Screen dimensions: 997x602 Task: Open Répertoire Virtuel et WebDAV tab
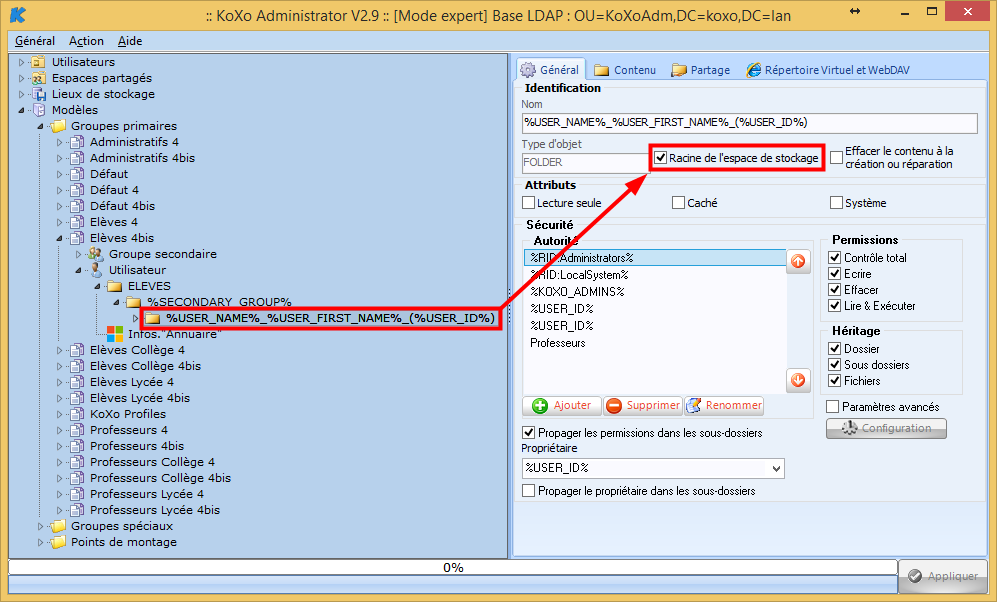[x=828, y=70]
